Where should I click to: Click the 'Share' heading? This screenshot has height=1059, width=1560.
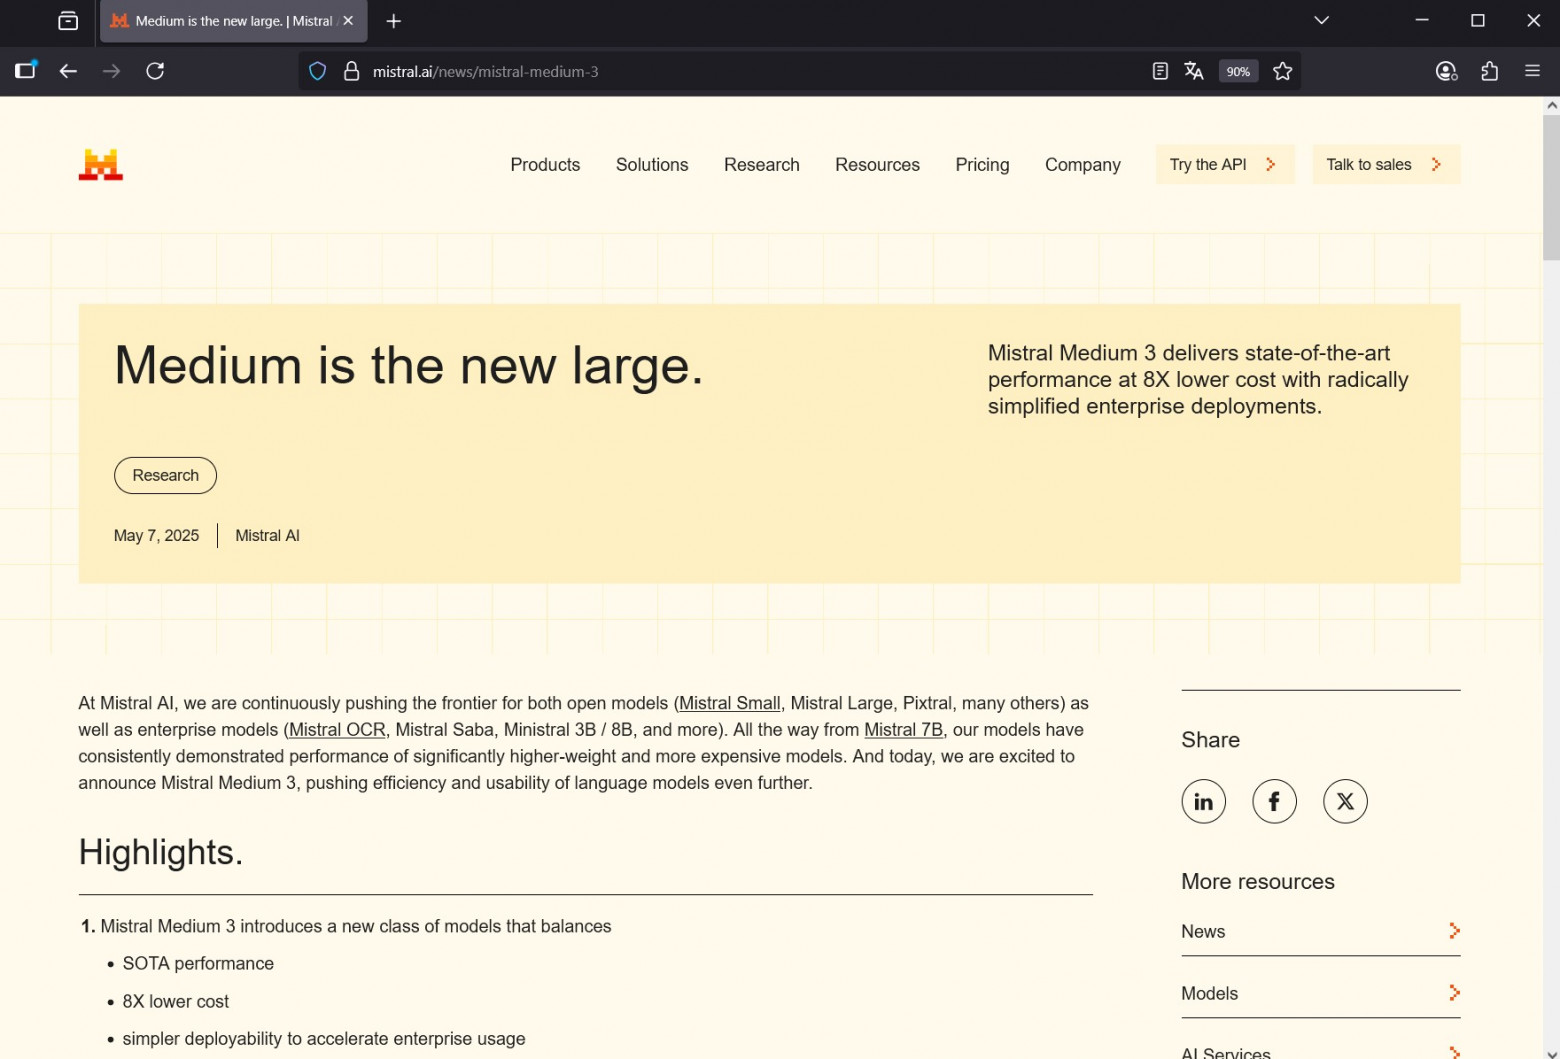click(1210, 740)
